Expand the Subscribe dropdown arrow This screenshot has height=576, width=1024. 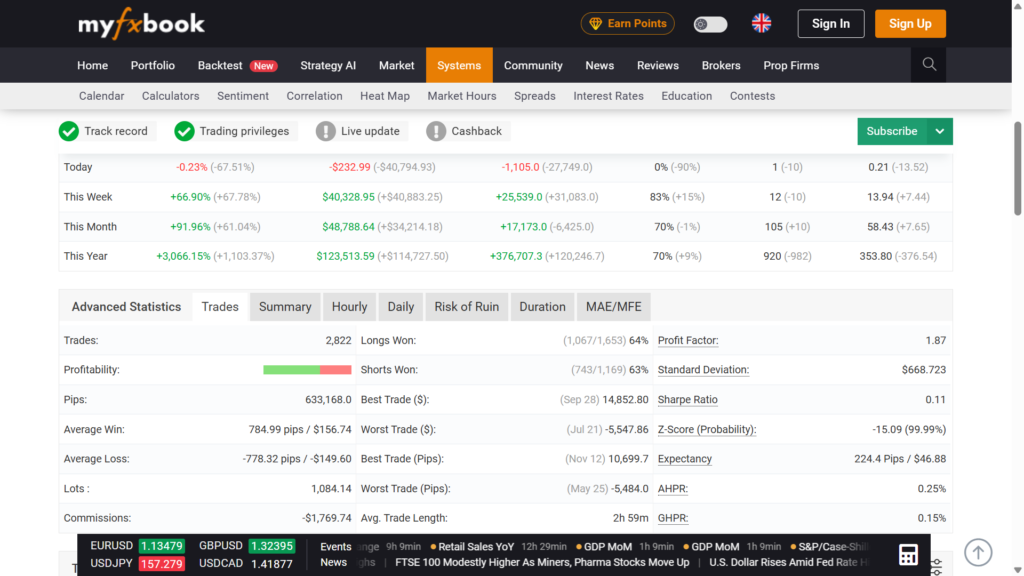click(x=939, y=131)
